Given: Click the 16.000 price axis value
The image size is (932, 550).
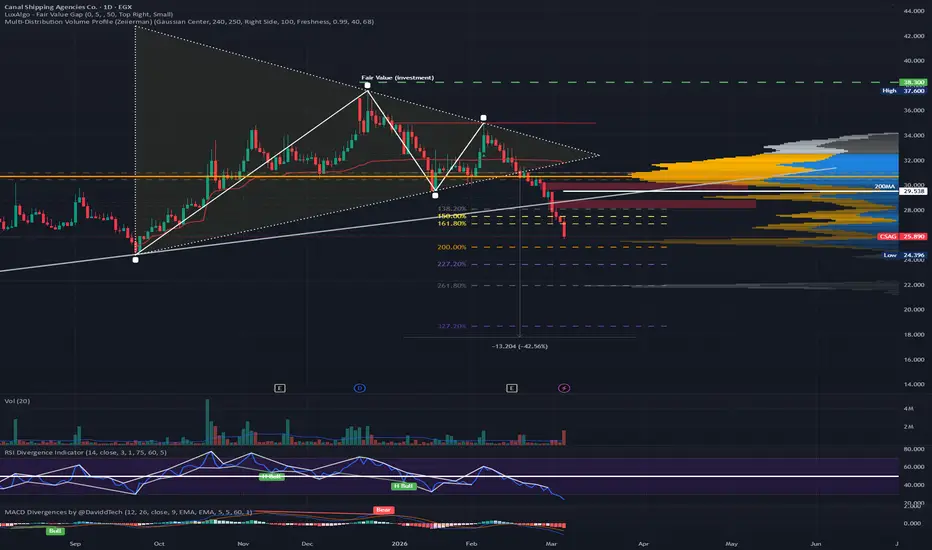Looking at the screenshot, I should pyautogui.click(x=914, y=359).
